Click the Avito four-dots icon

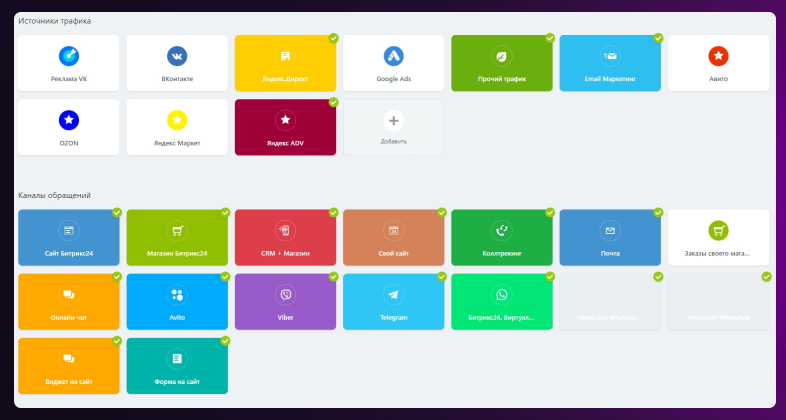[177, 295]
